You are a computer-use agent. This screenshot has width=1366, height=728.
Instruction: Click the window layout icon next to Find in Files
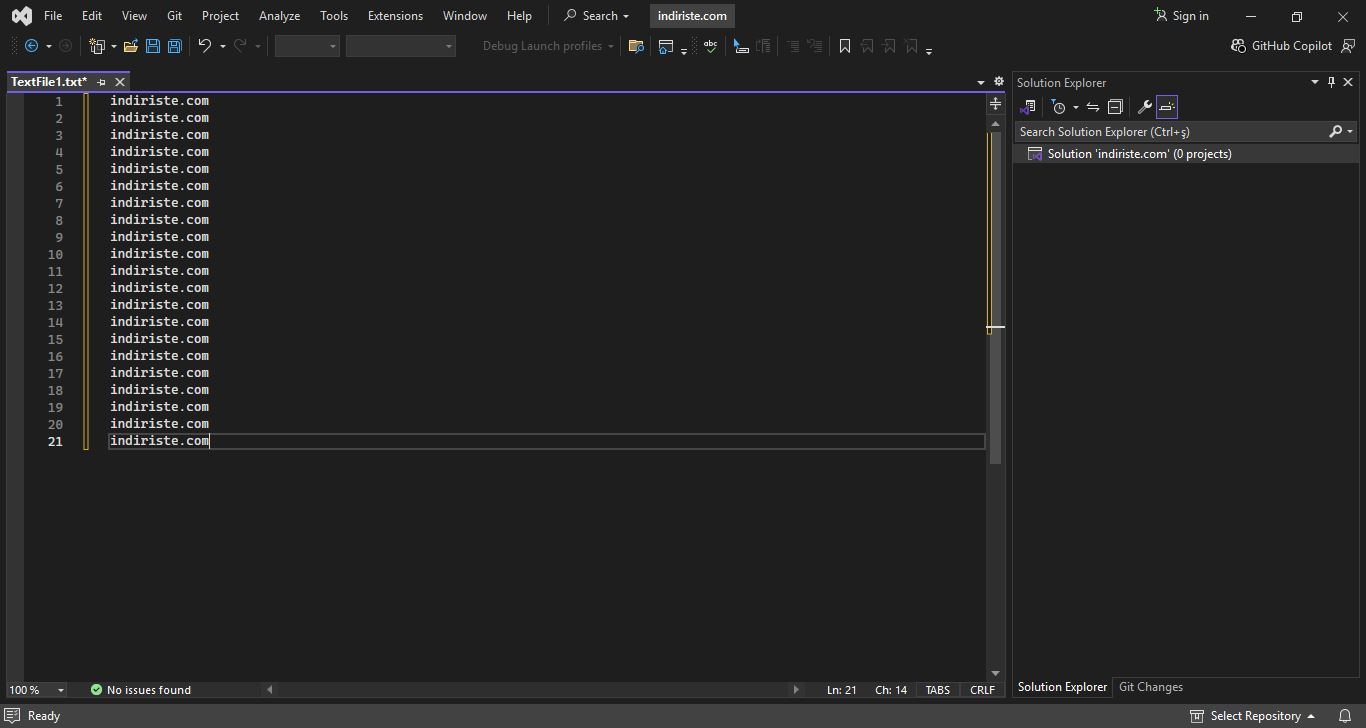tap(666, 46)
